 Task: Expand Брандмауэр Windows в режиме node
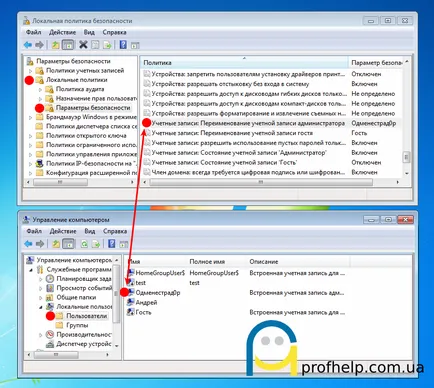coord(30,117)
